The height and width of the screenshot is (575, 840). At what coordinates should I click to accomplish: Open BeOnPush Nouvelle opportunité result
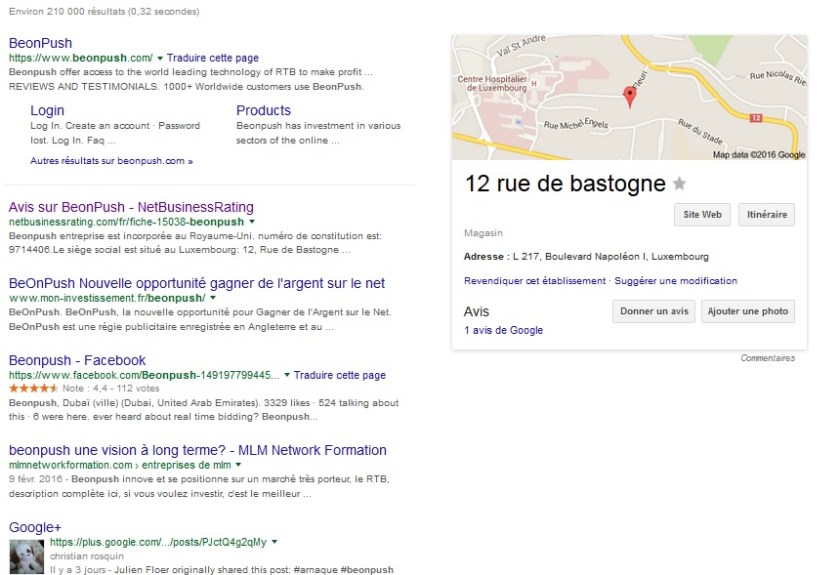pos(197,283)
